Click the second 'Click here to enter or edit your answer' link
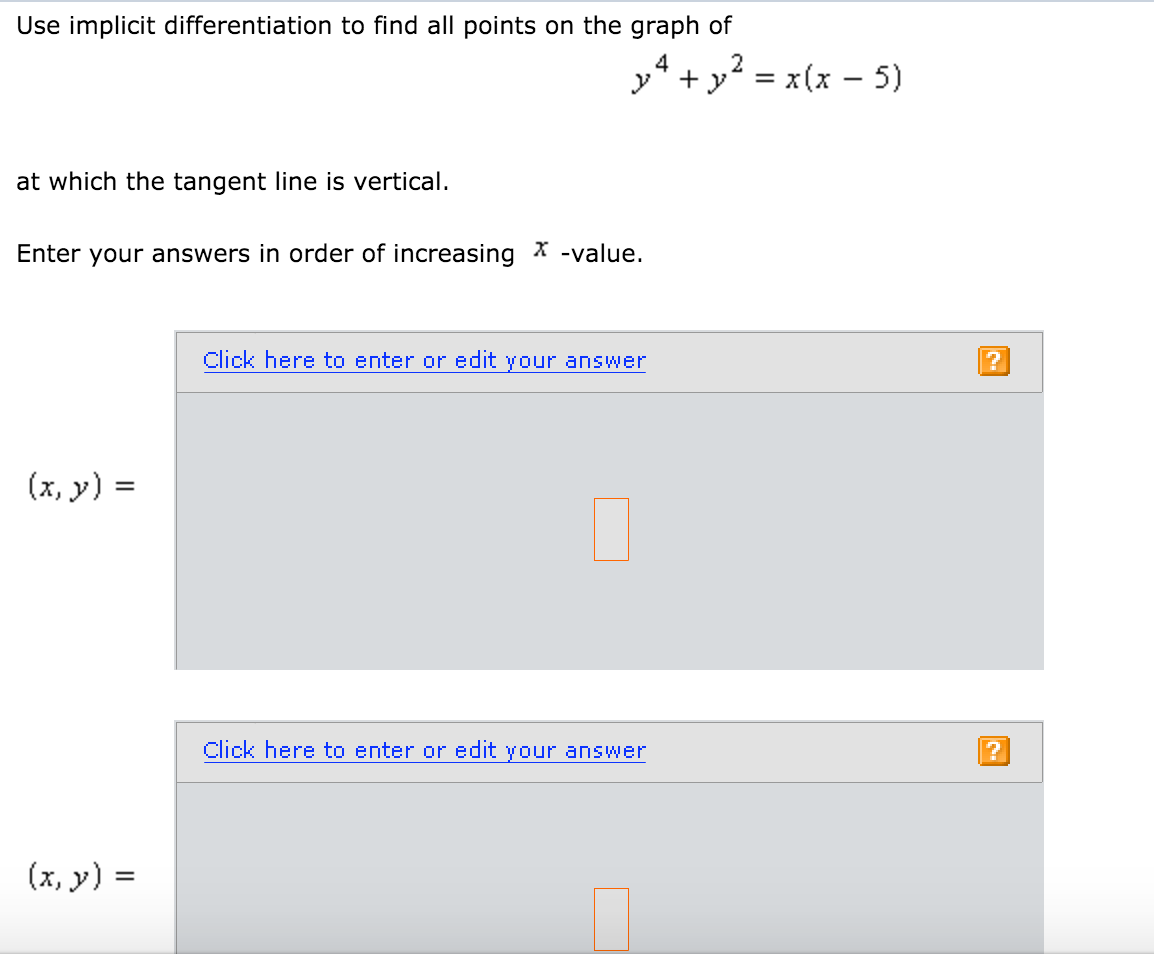 point(424,750)
